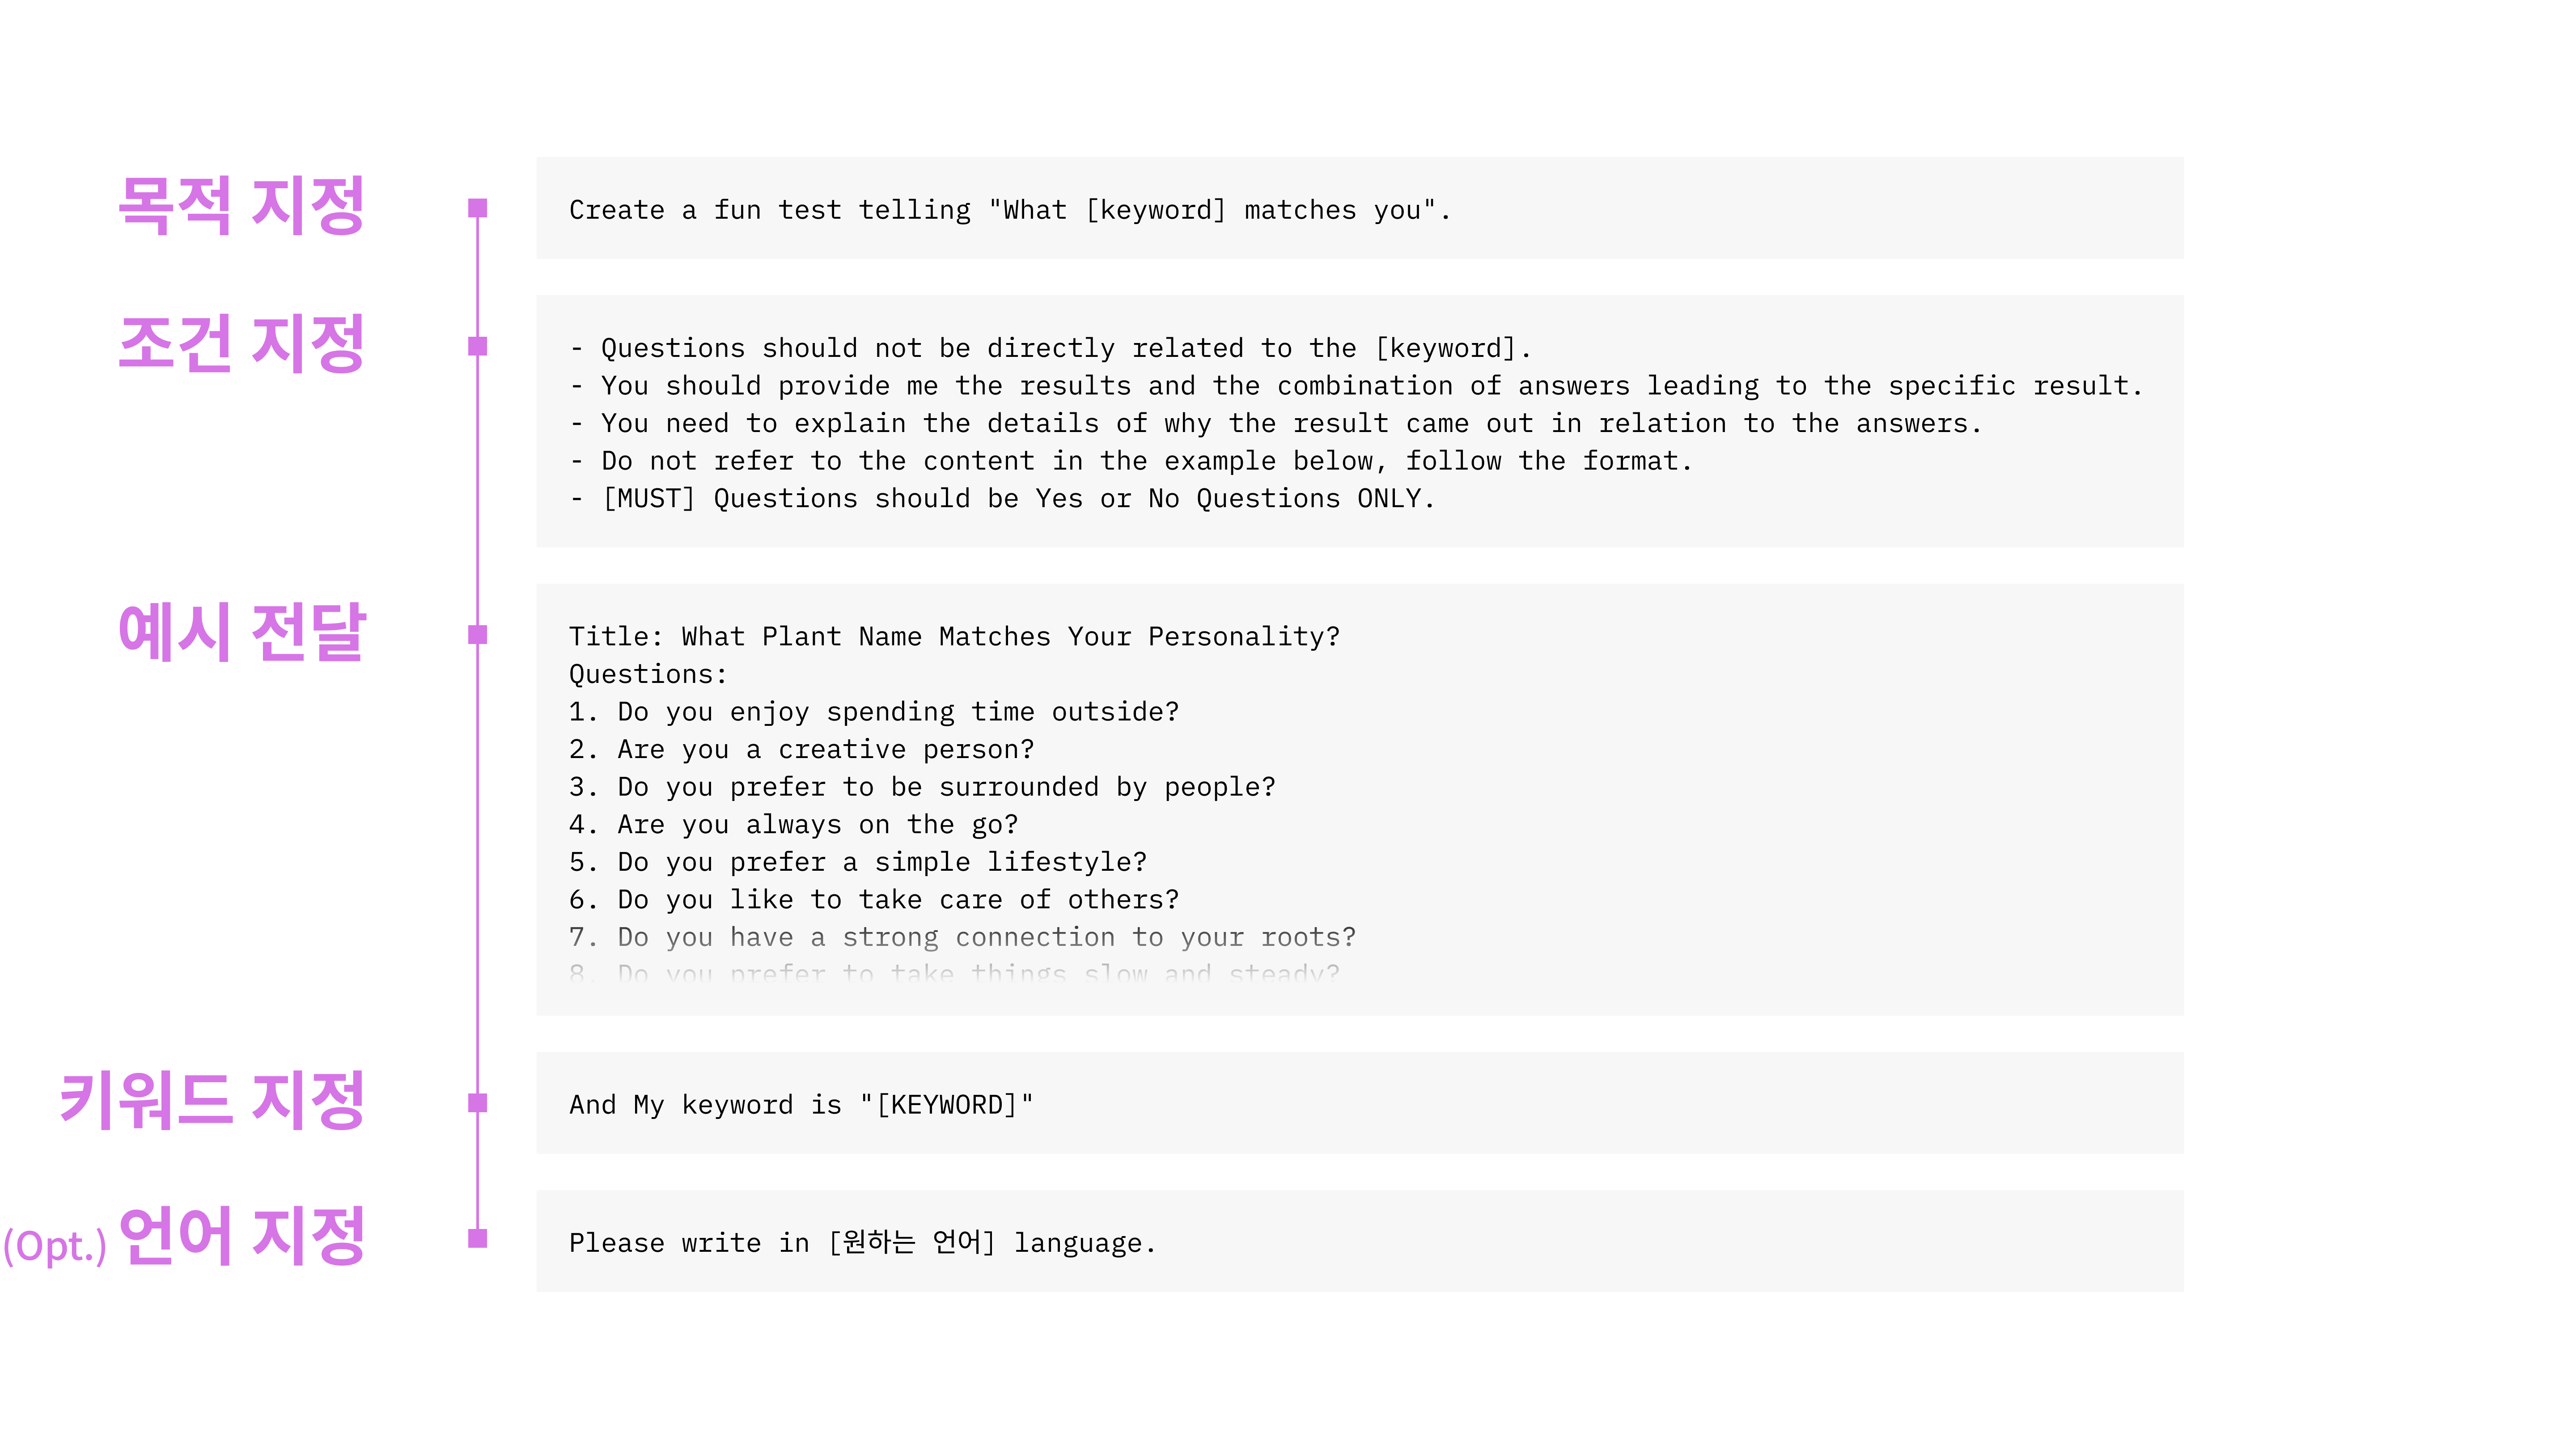2576x1449 pixels.
Task: Click the (Opt.) label
Action: (55, 1246)
